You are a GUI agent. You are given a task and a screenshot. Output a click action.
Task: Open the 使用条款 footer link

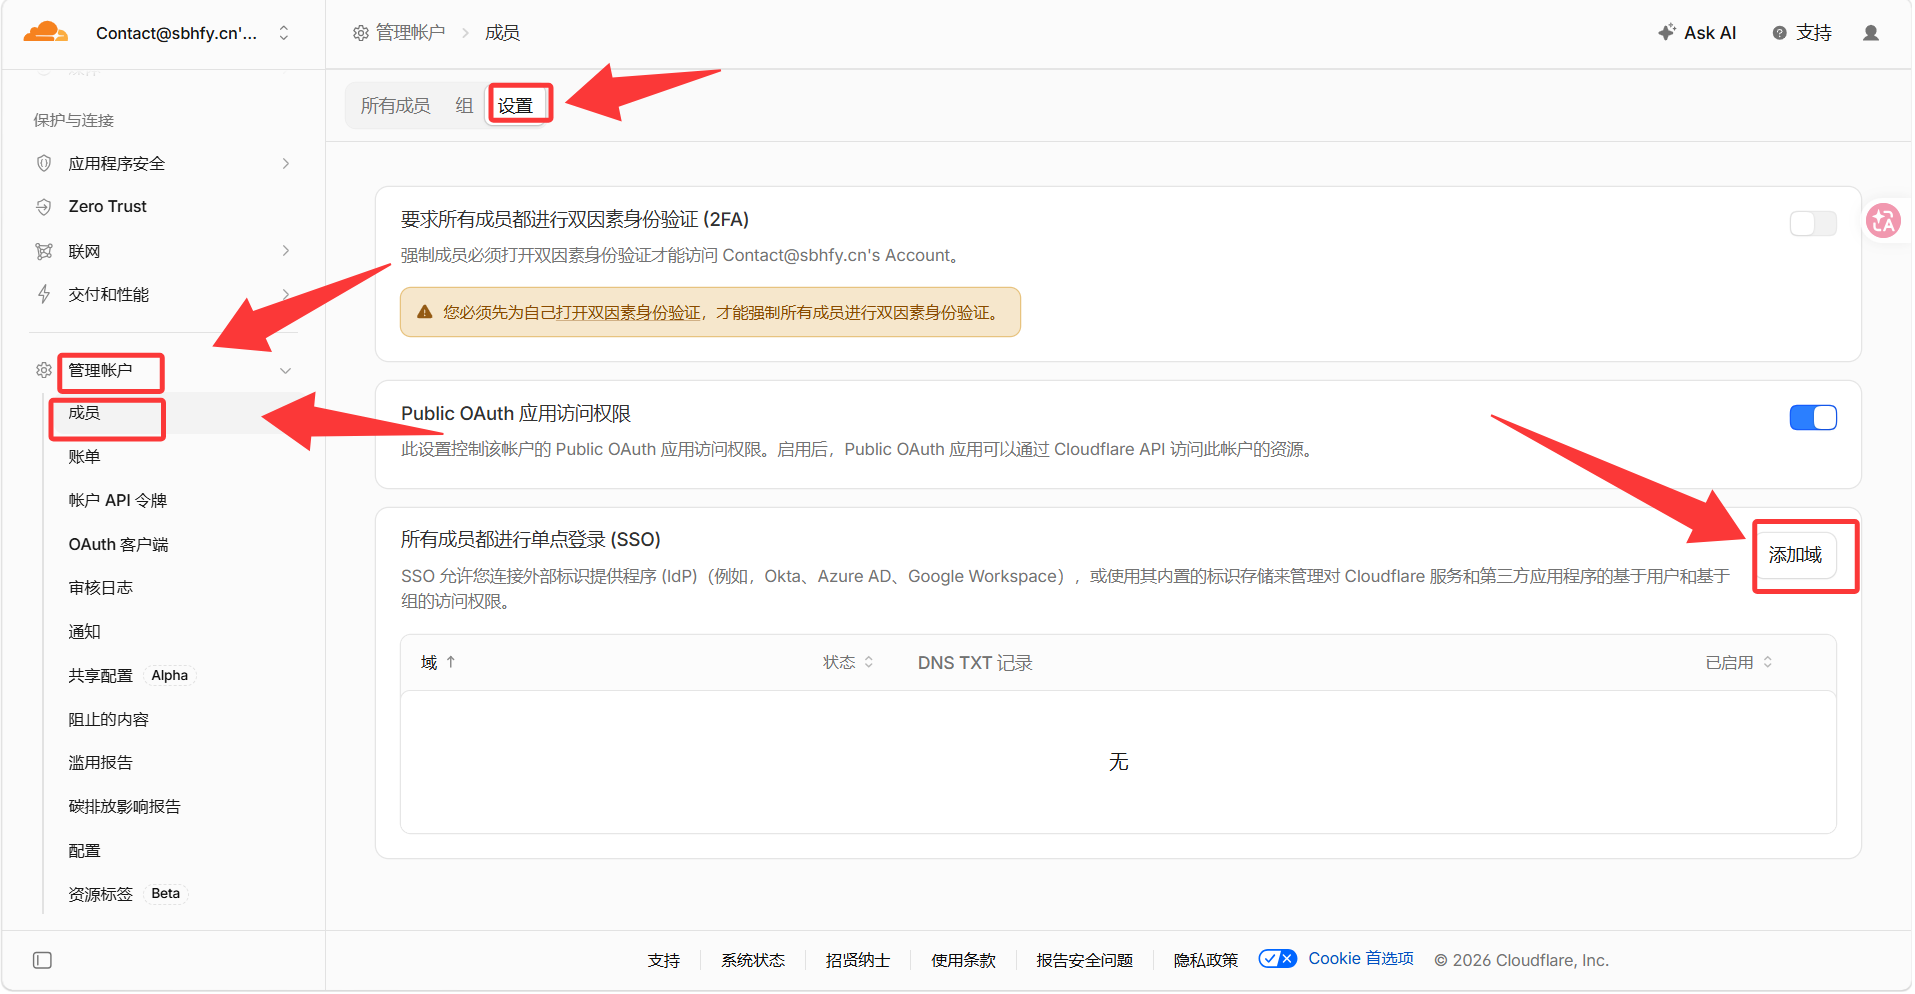tap(964, 960)
